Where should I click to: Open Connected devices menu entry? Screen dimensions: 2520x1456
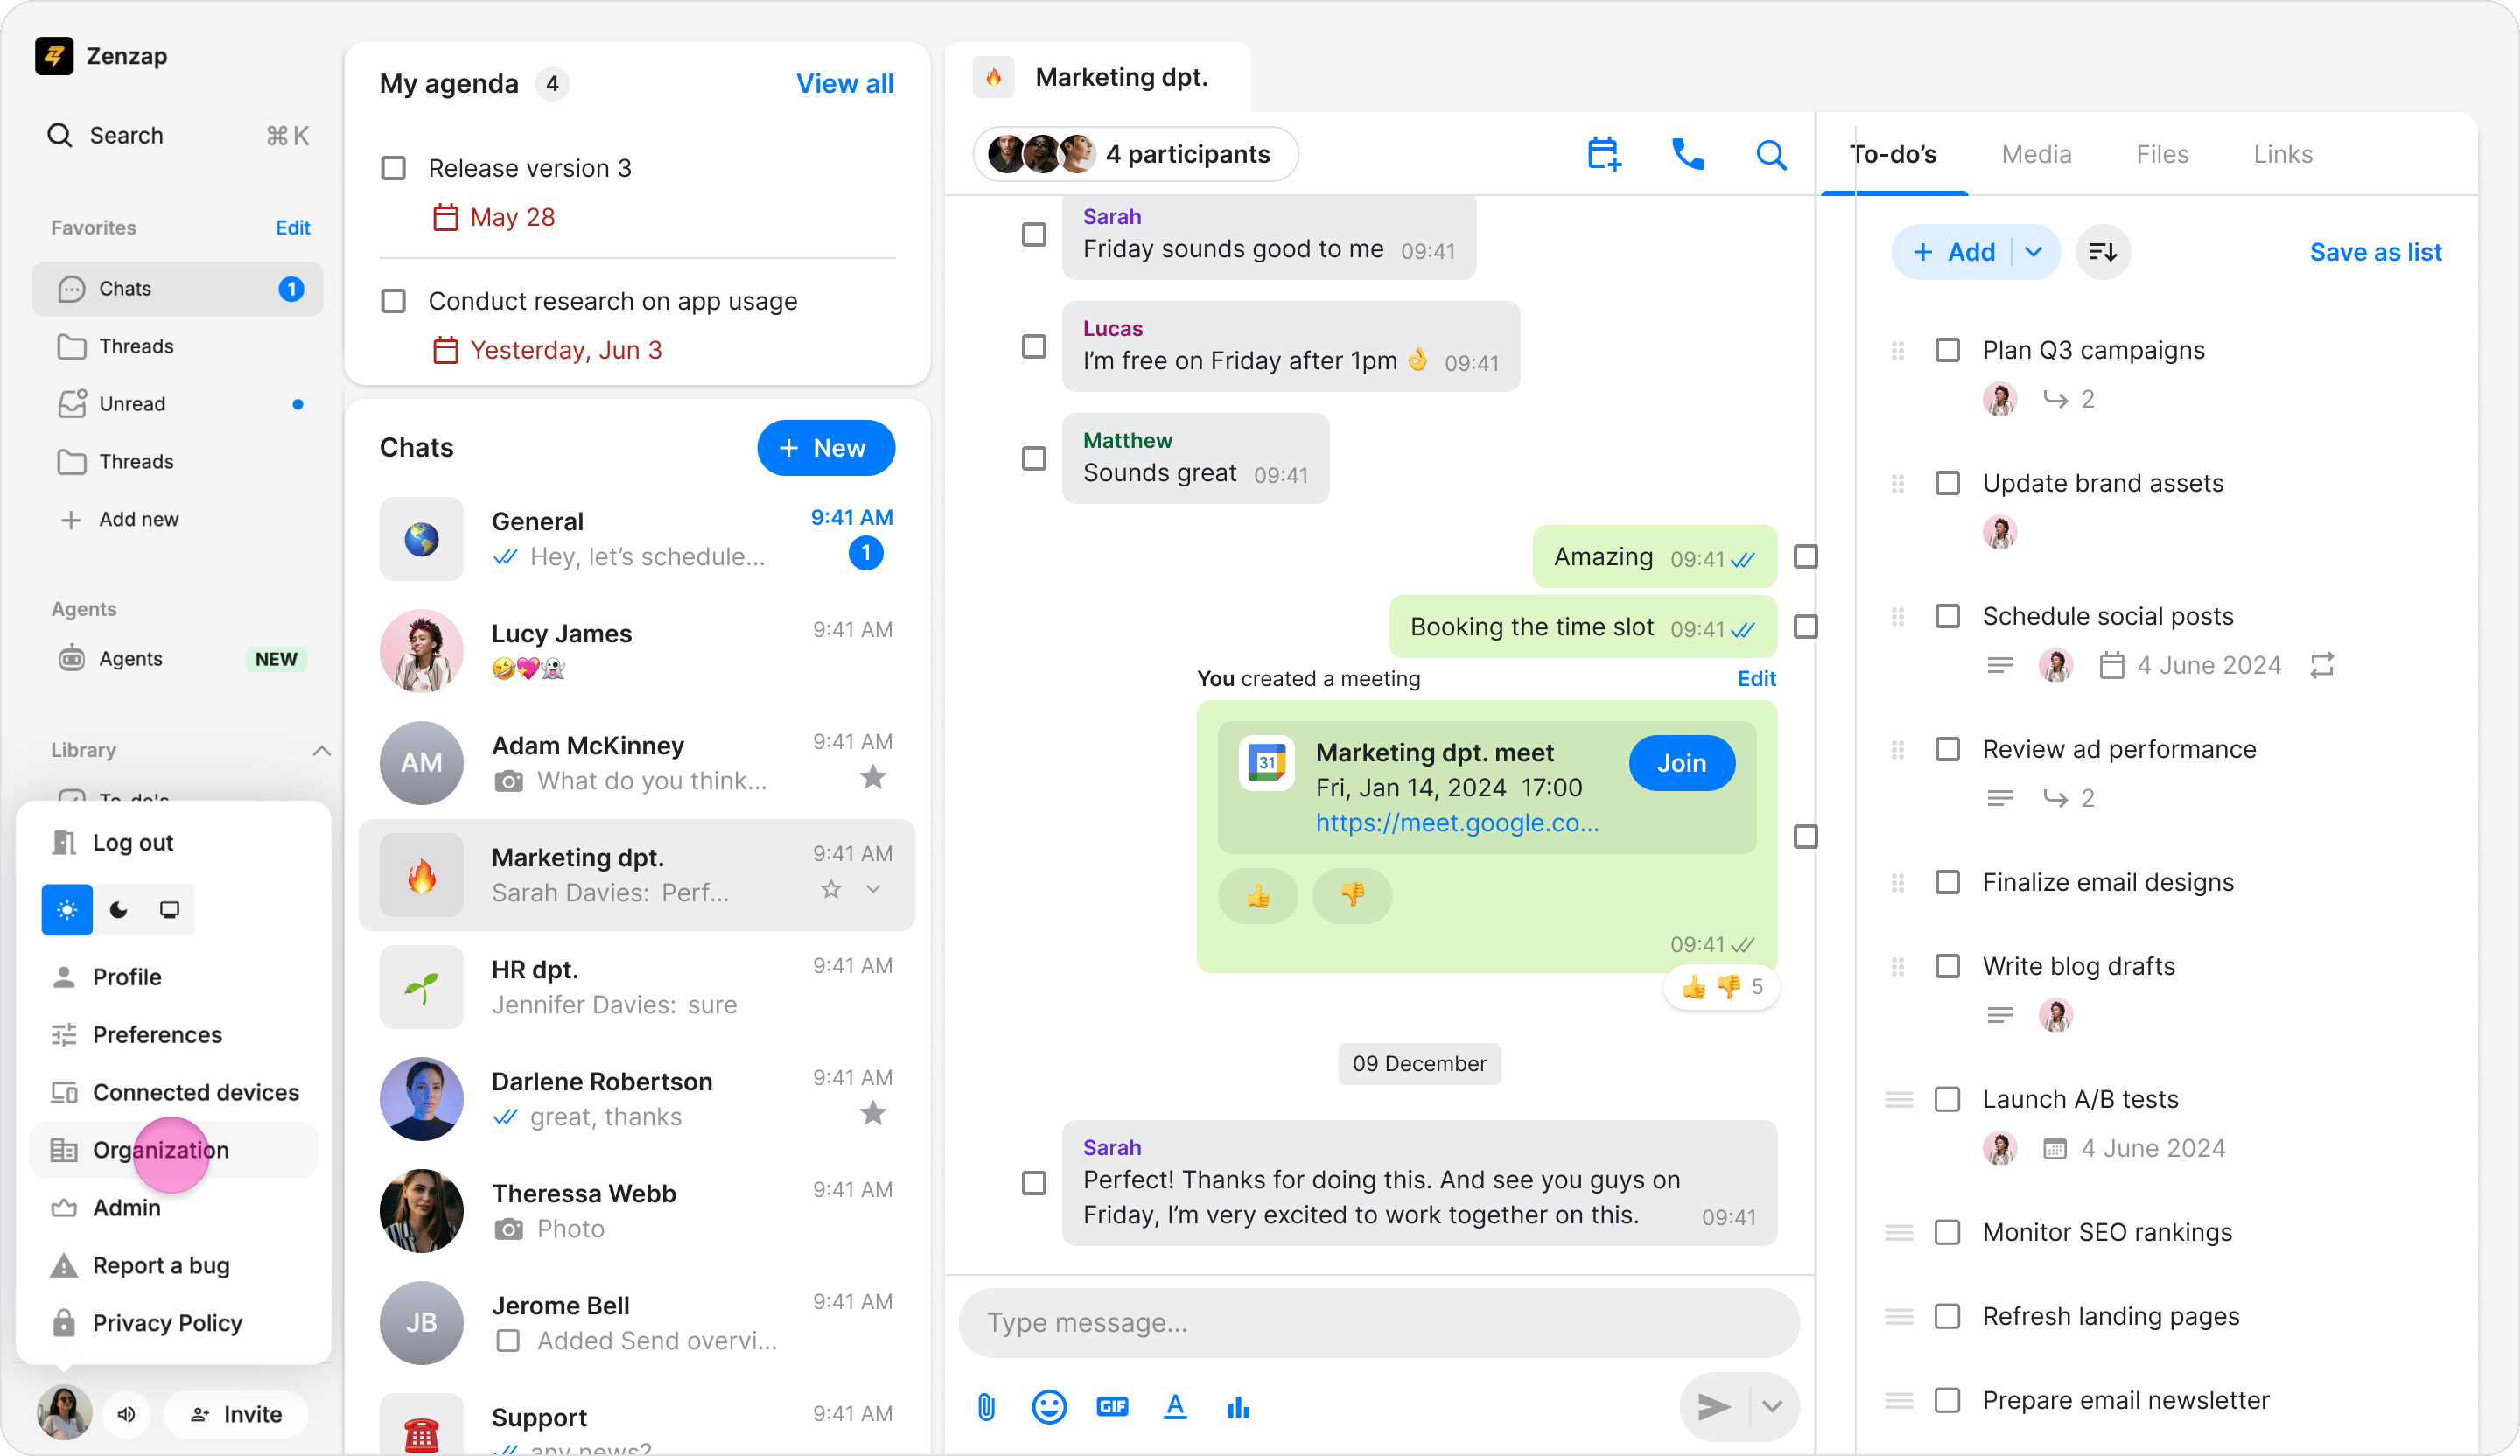tap(174, 1093)
